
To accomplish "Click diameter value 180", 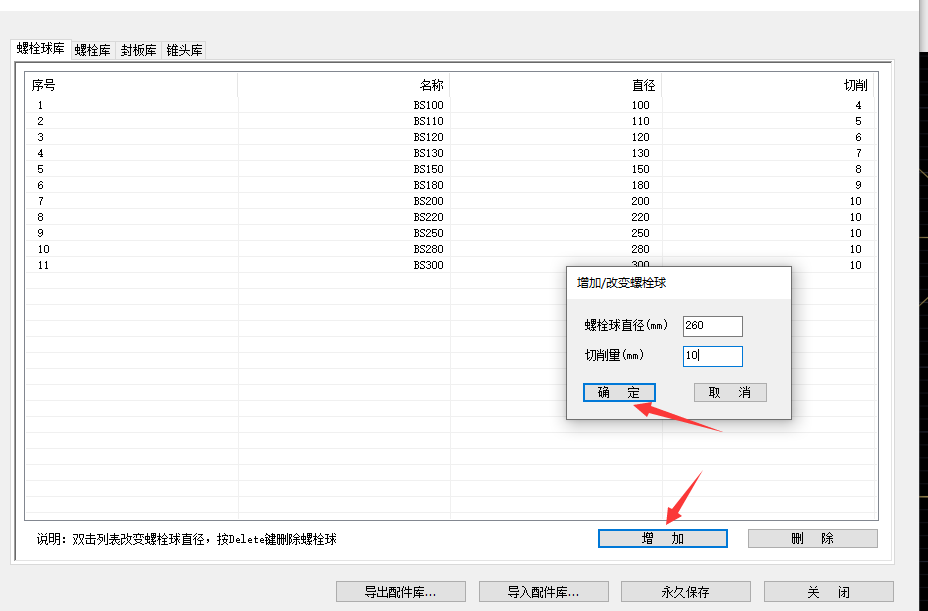I will click(640, 185).
